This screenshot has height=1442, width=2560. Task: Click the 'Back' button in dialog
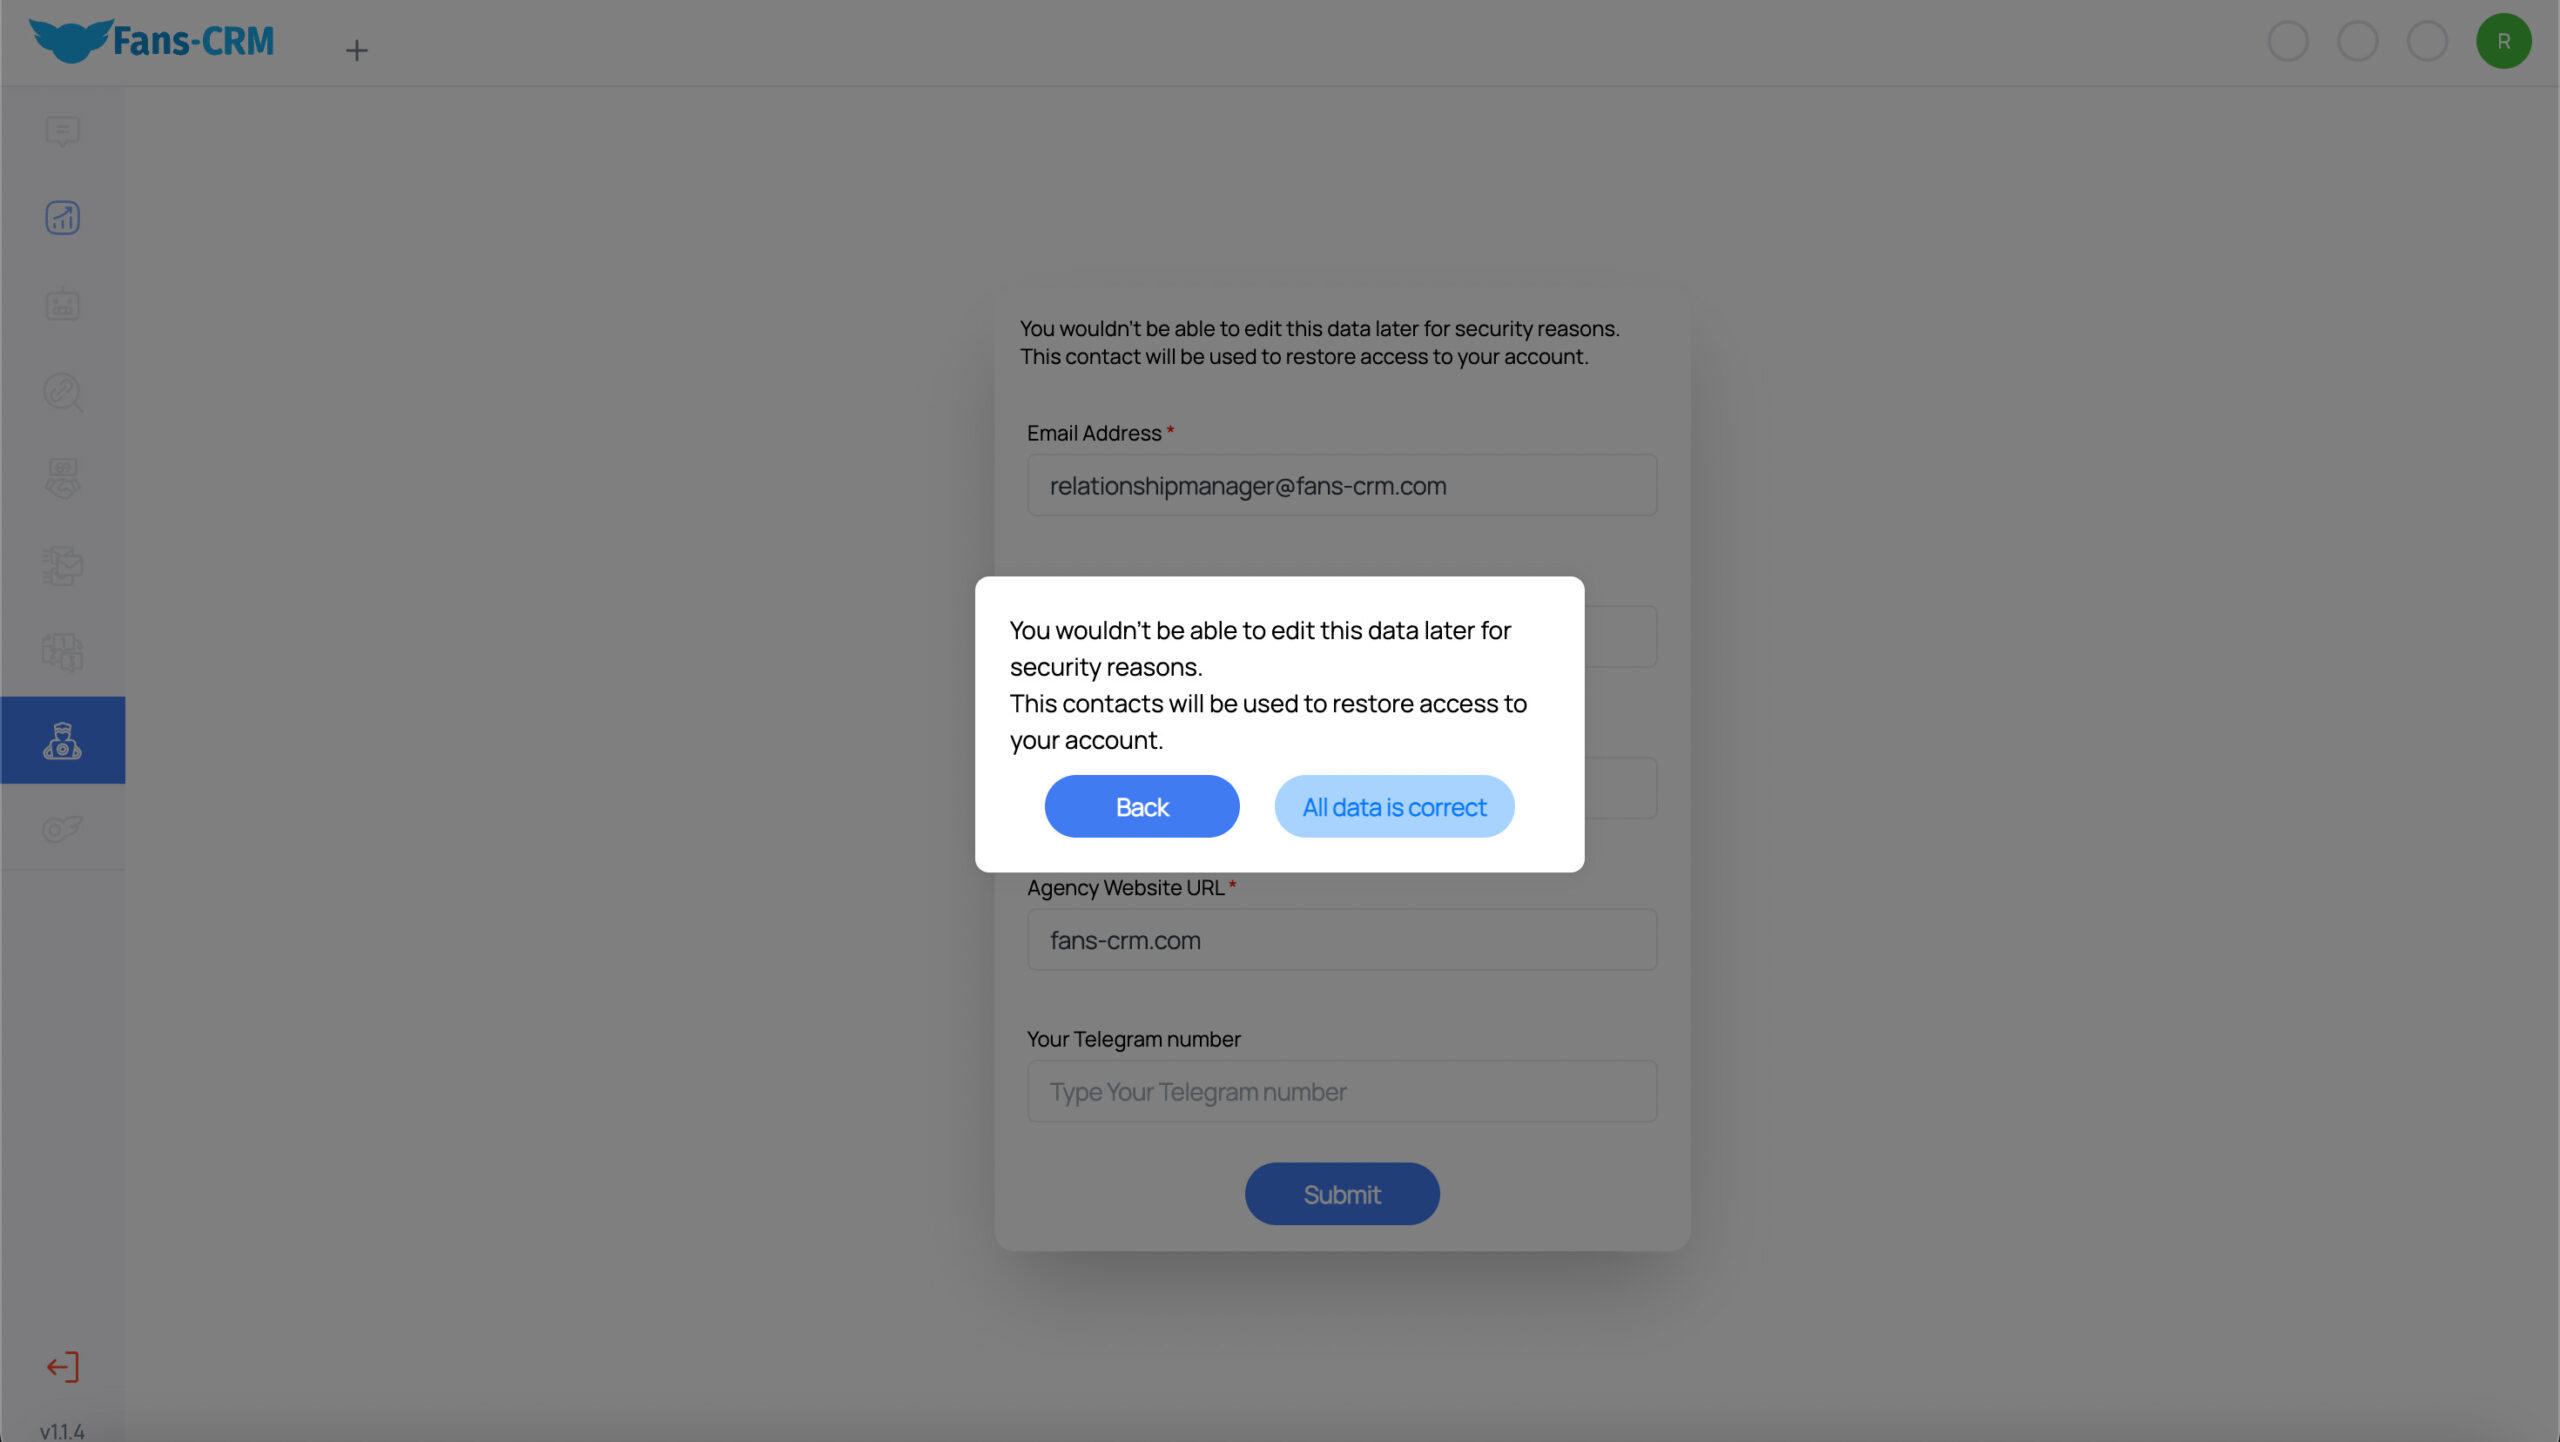(x=1141, y=805)
